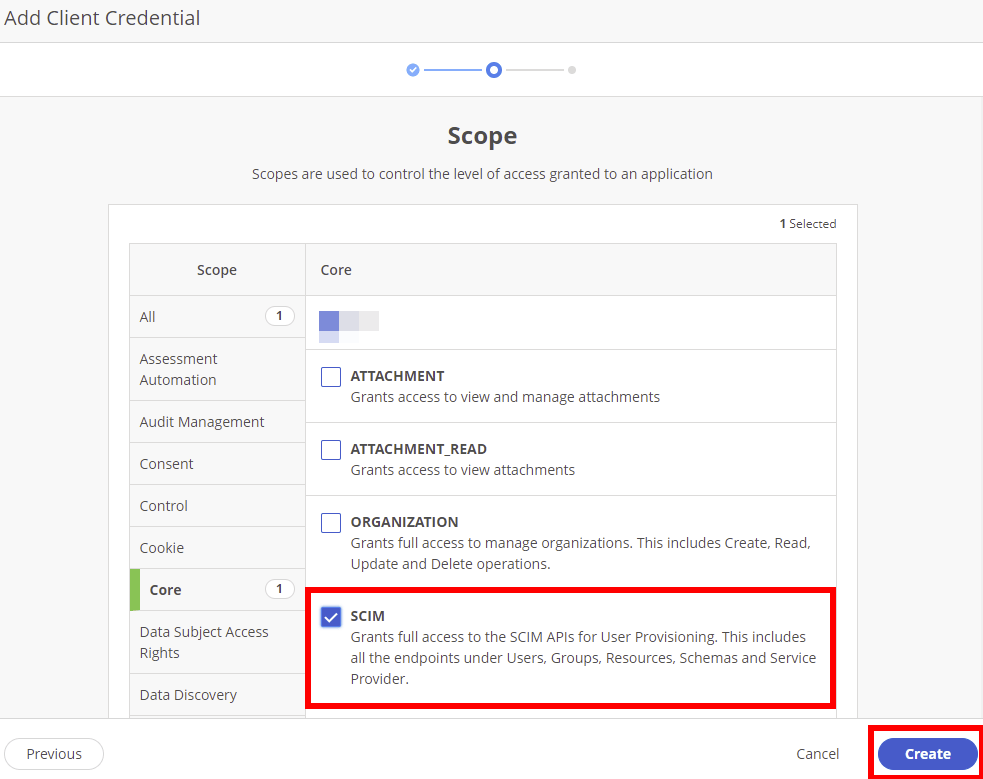Click the SCIM scope description text
983x779 pixels.
(x=583, y=658)
